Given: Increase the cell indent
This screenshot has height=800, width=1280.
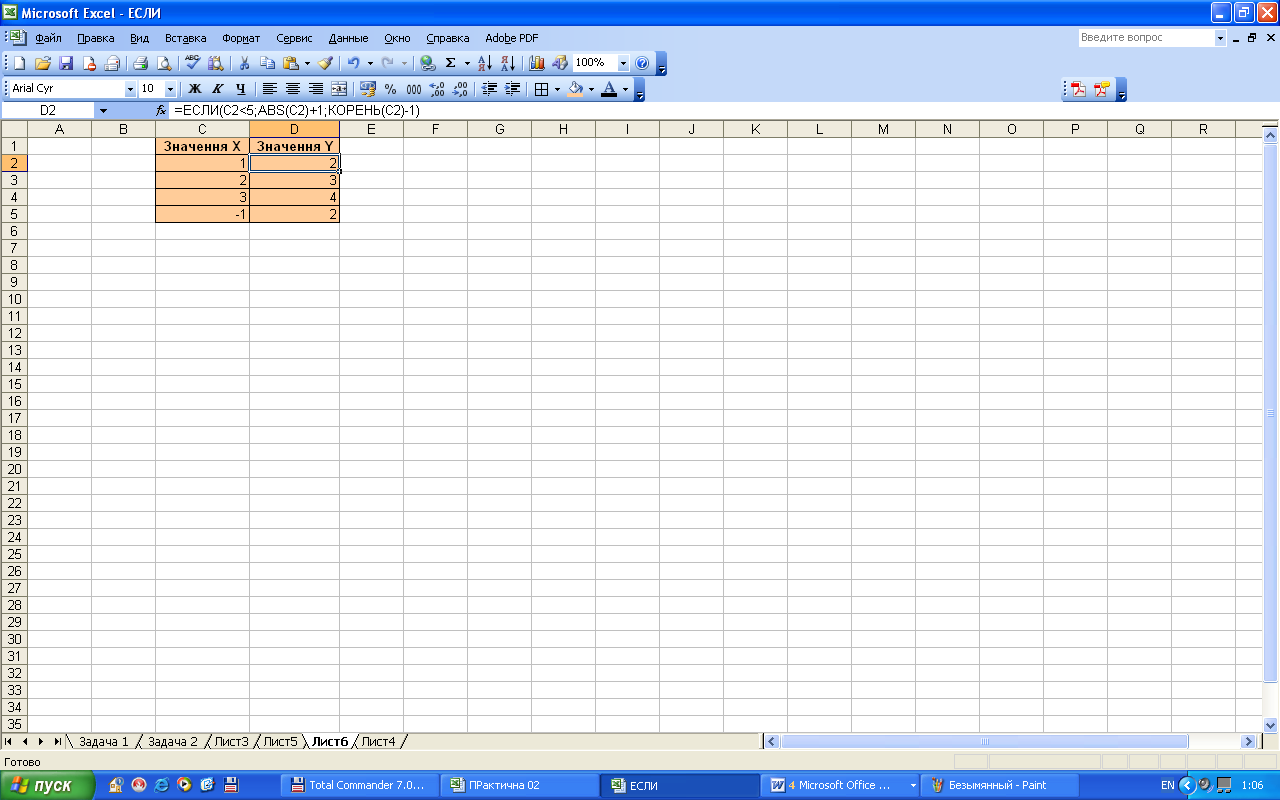Looking at the screenshot, I should pos(513,89).
